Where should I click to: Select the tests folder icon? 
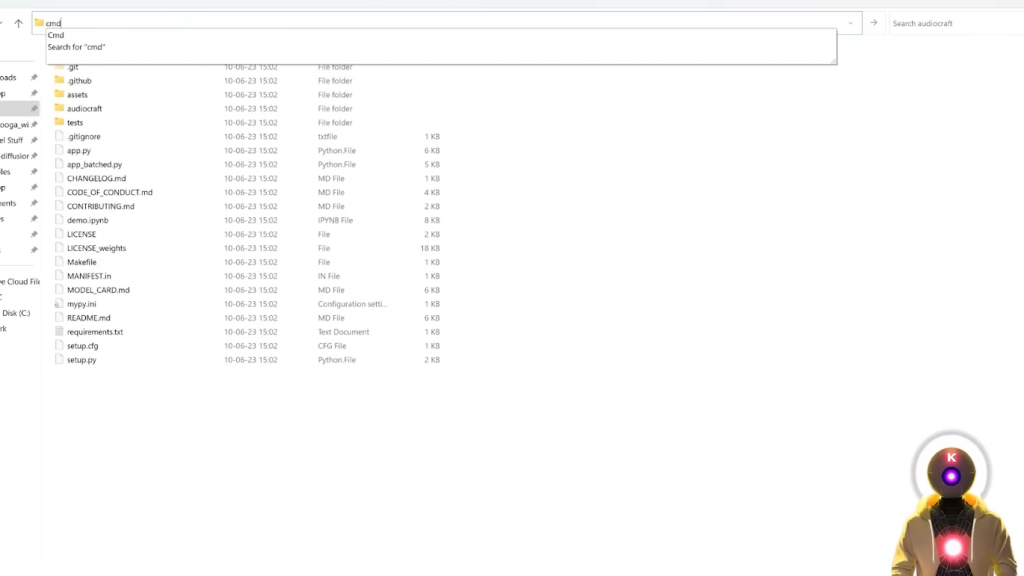pyautogui.click(x=59, y=122)
